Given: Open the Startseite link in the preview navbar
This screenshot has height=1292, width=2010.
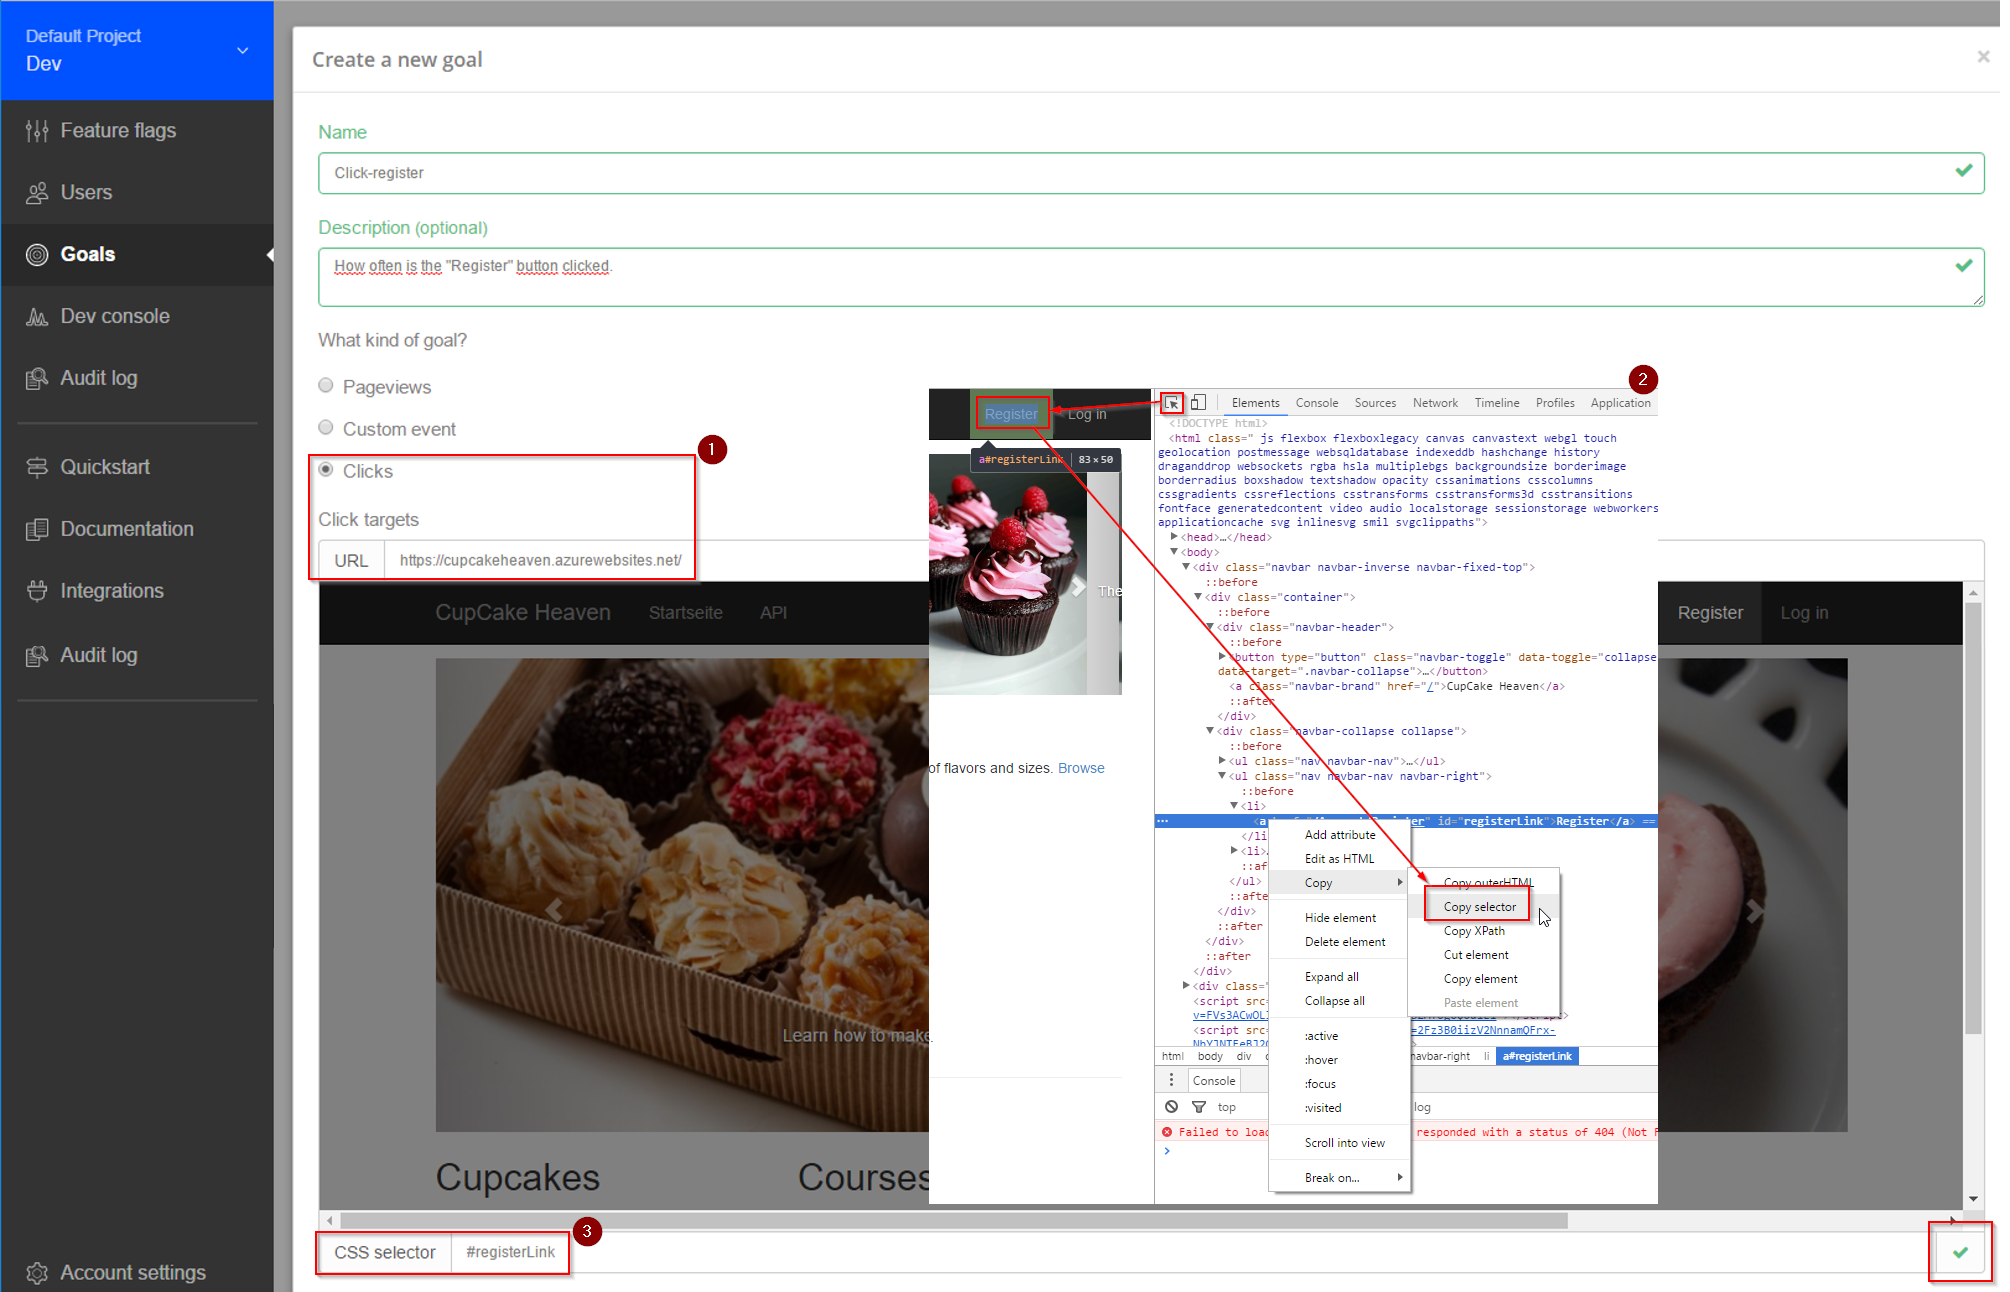Looking at the screenshot, I should [685, 613].
